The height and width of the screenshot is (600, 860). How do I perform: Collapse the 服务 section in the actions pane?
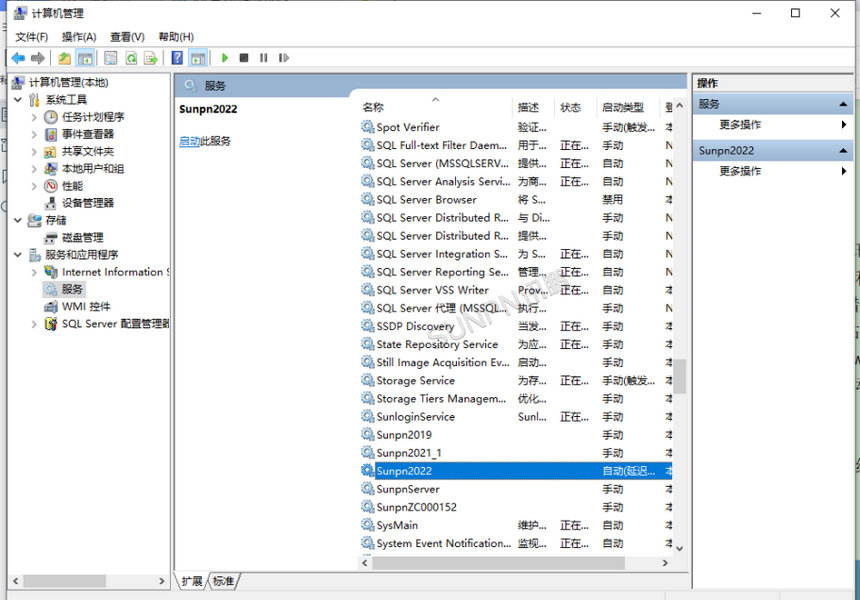tap(843, 104)
